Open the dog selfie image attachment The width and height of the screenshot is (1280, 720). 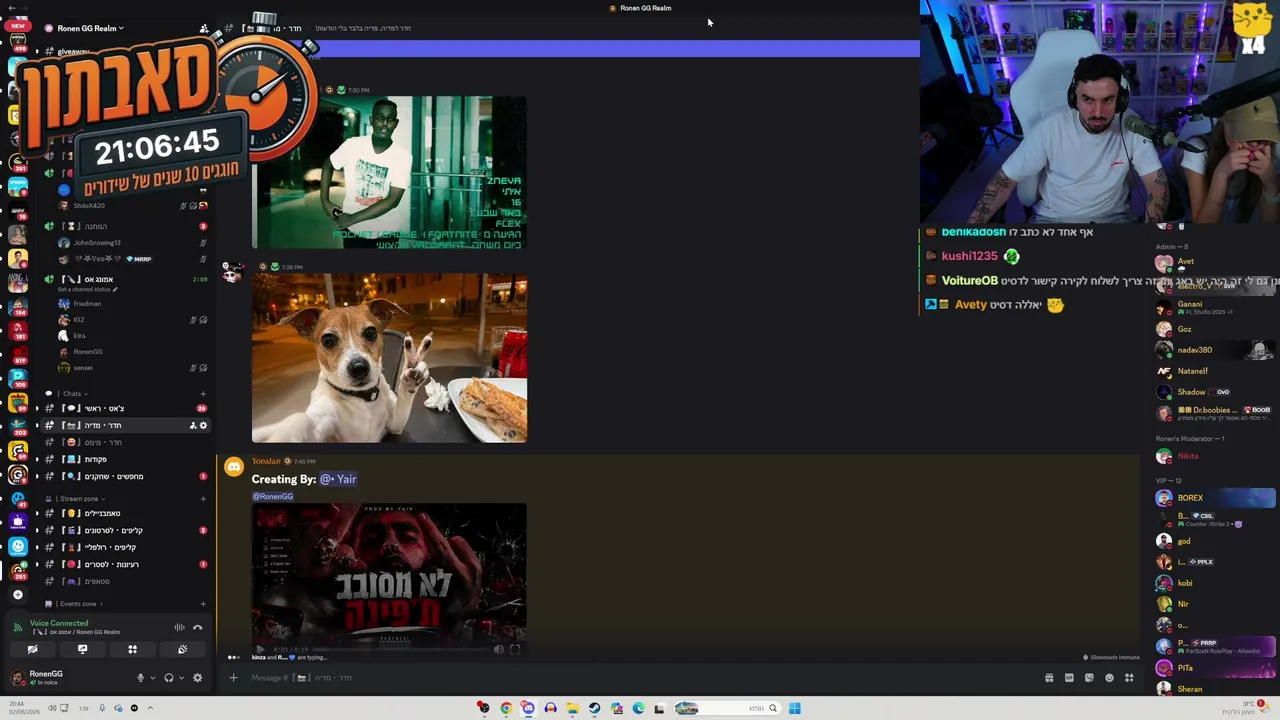point(390,358)
